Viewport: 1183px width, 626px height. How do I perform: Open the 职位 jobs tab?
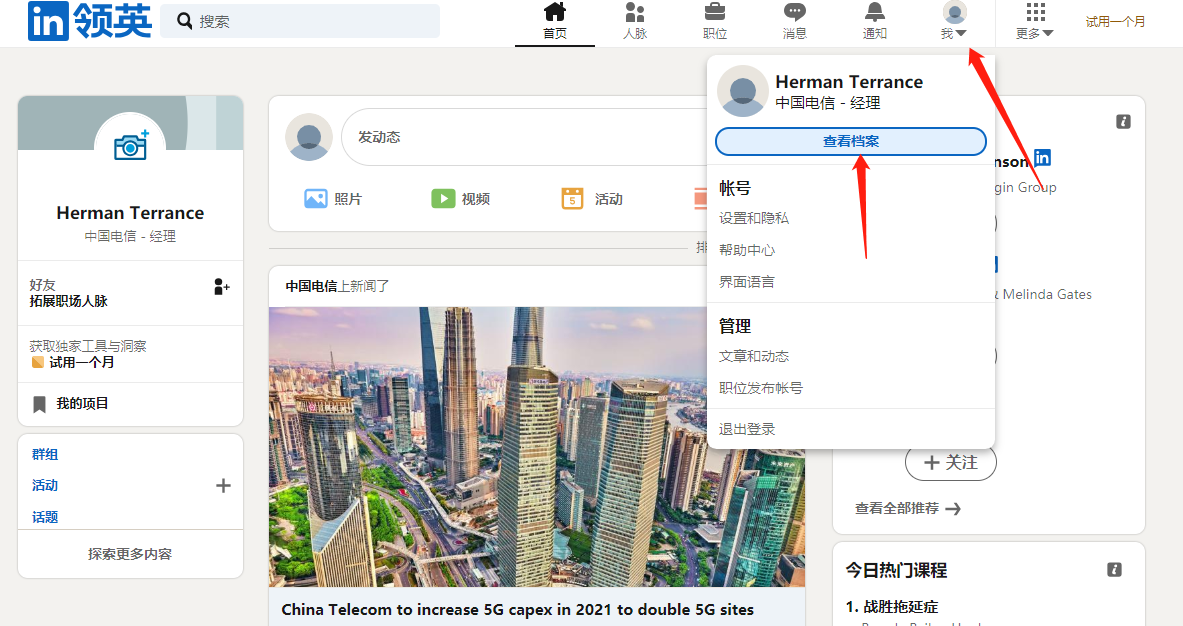[714, 22]
